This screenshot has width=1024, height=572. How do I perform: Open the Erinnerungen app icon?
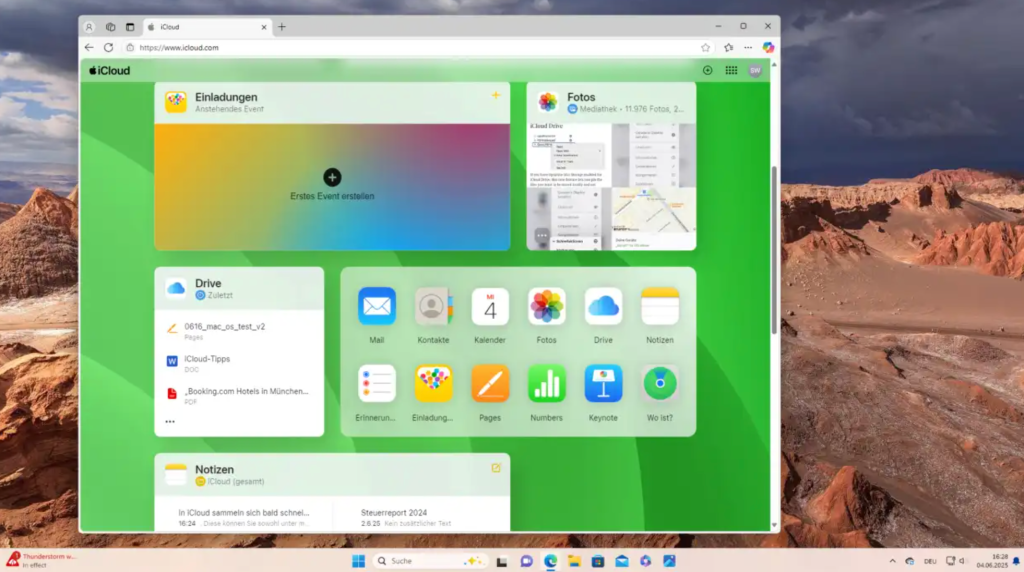click(377, 383)
